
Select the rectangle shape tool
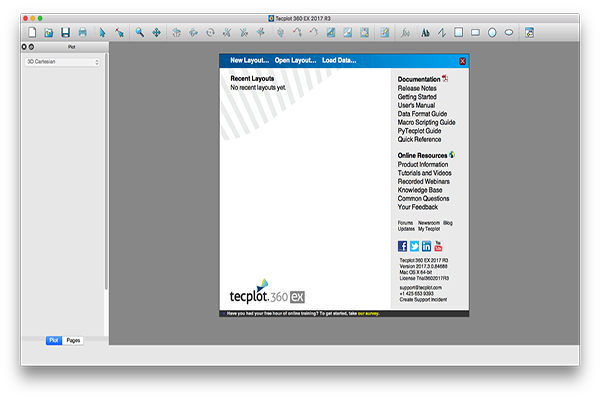coord(475,33)
